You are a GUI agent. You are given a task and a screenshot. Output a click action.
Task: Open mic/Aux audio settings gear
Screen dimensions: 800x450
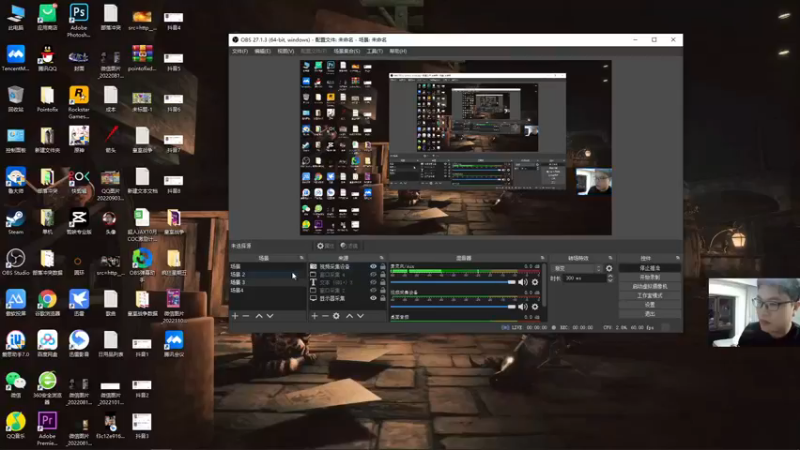point(535,282)
